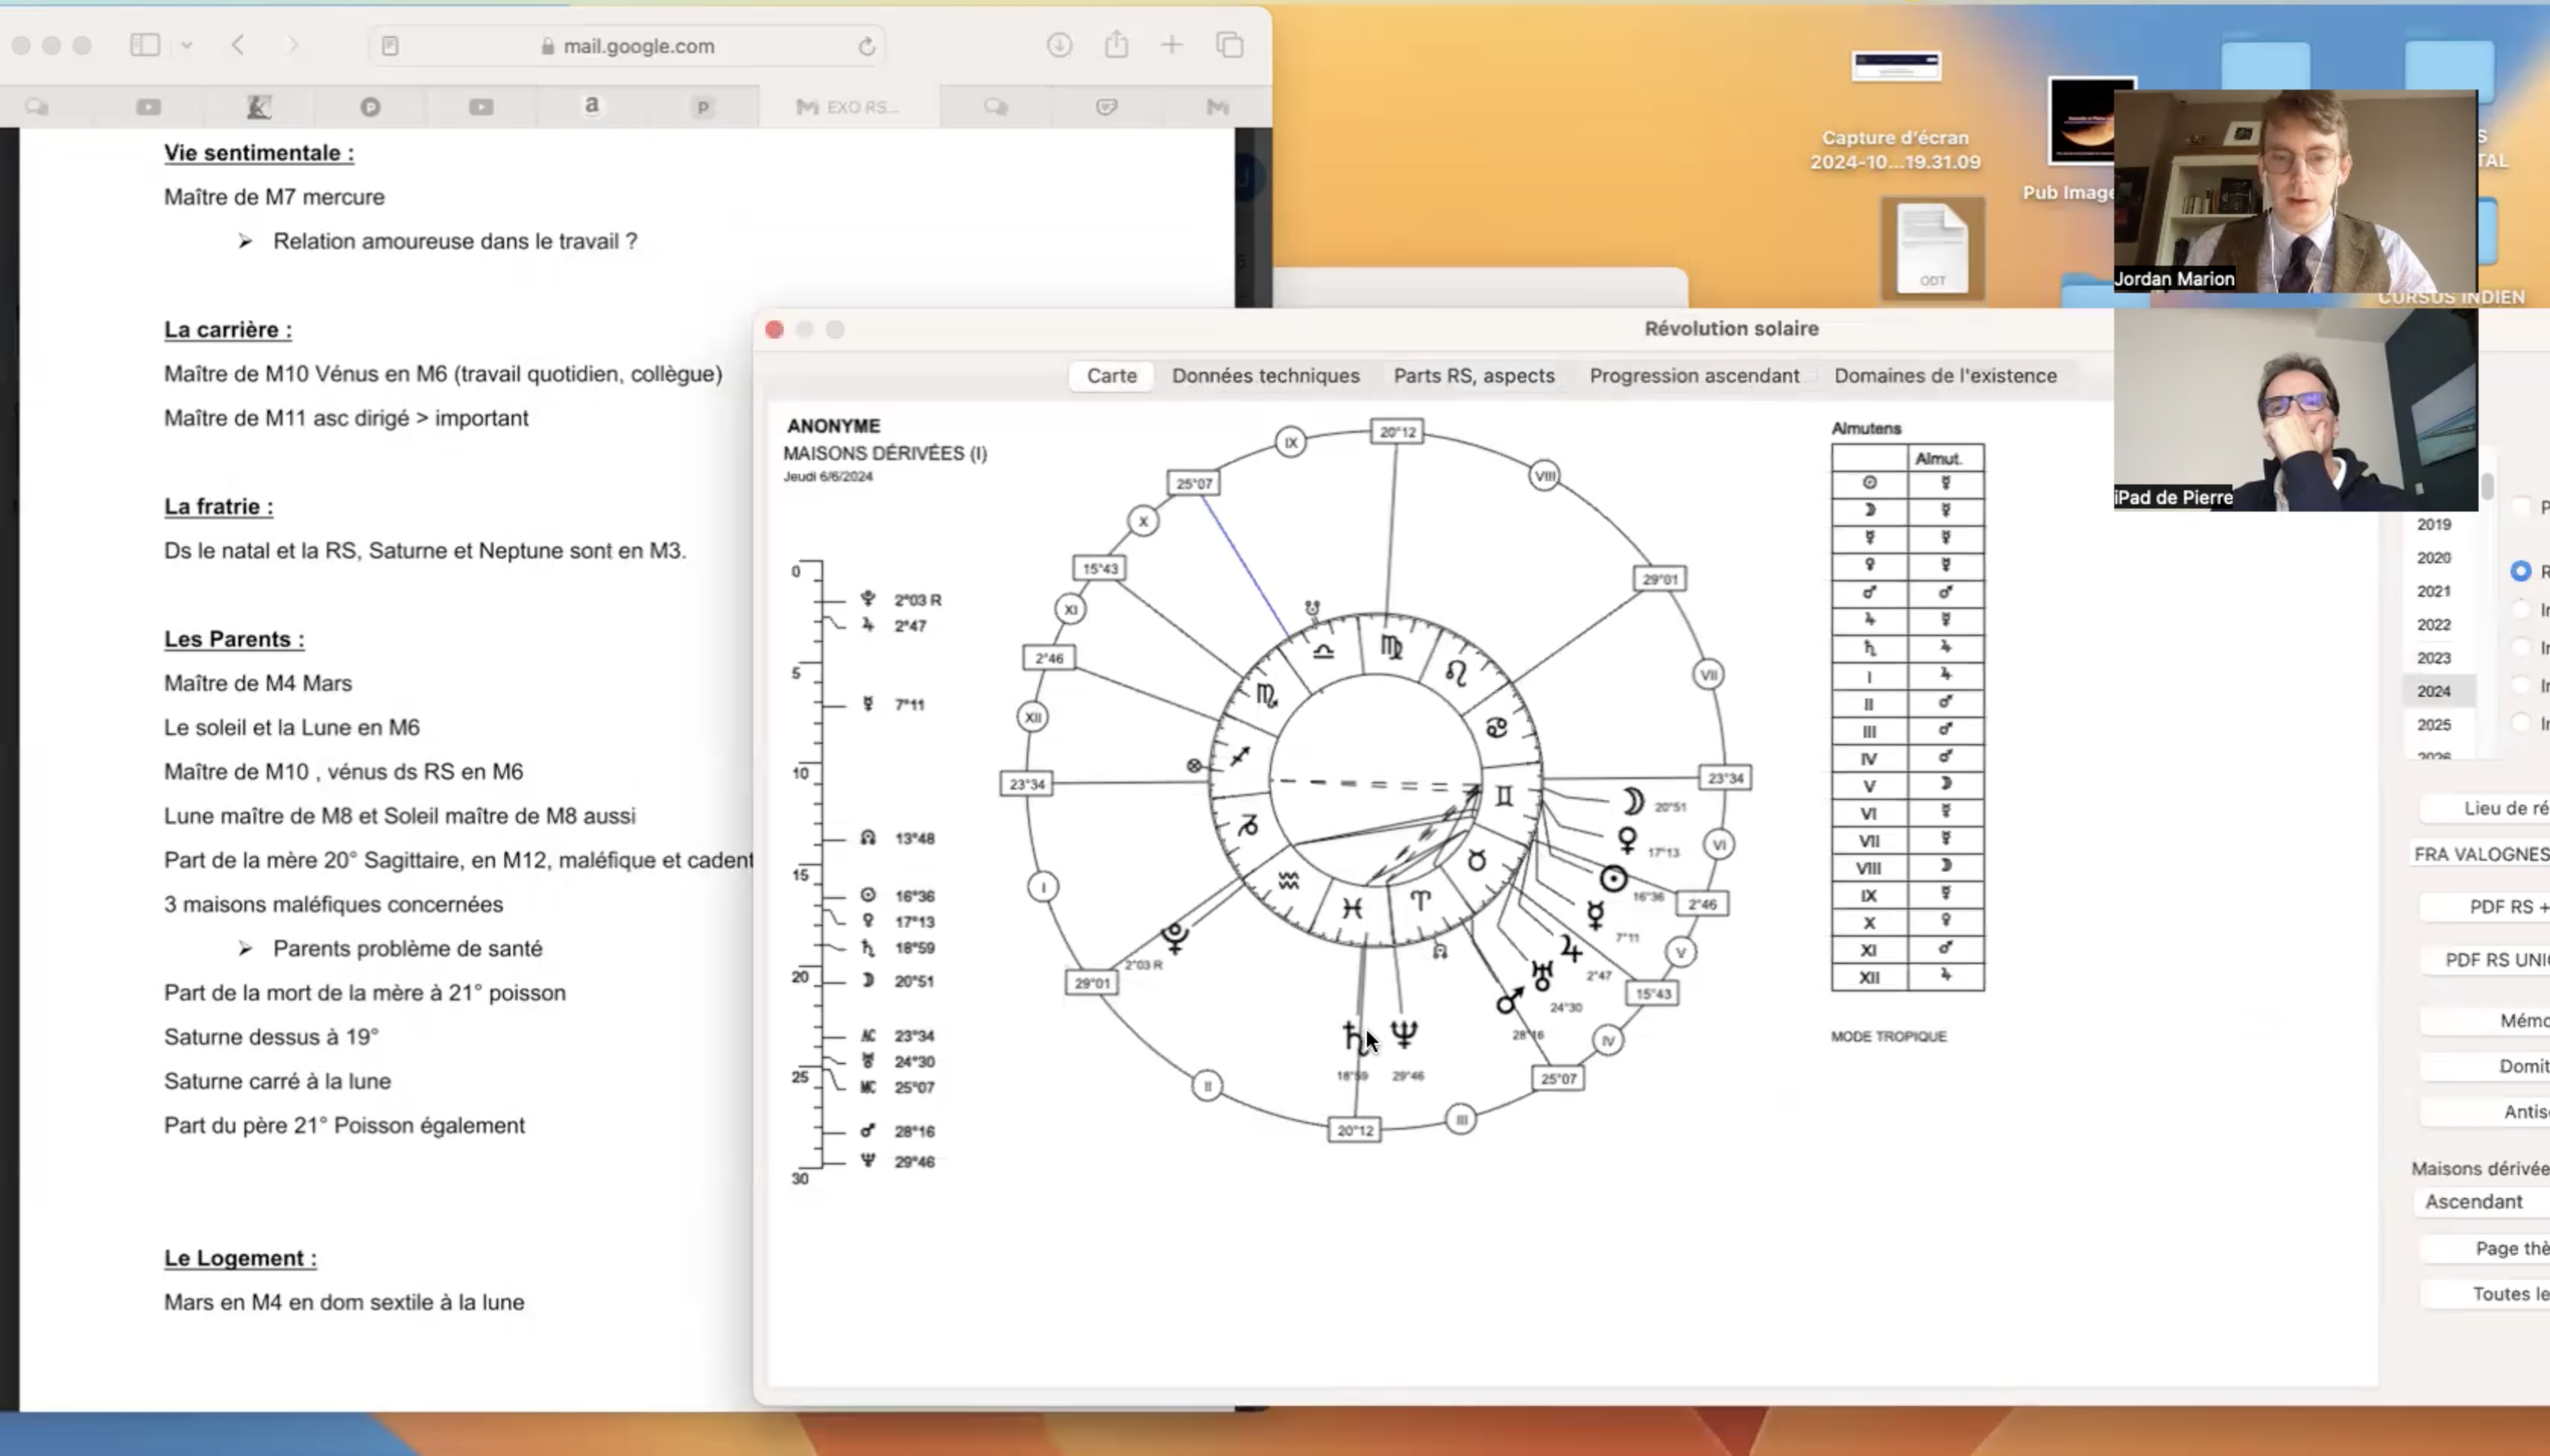
Task: Open the ODT file on desktop
Action: pyautogui.click(x=1932, y=248)
